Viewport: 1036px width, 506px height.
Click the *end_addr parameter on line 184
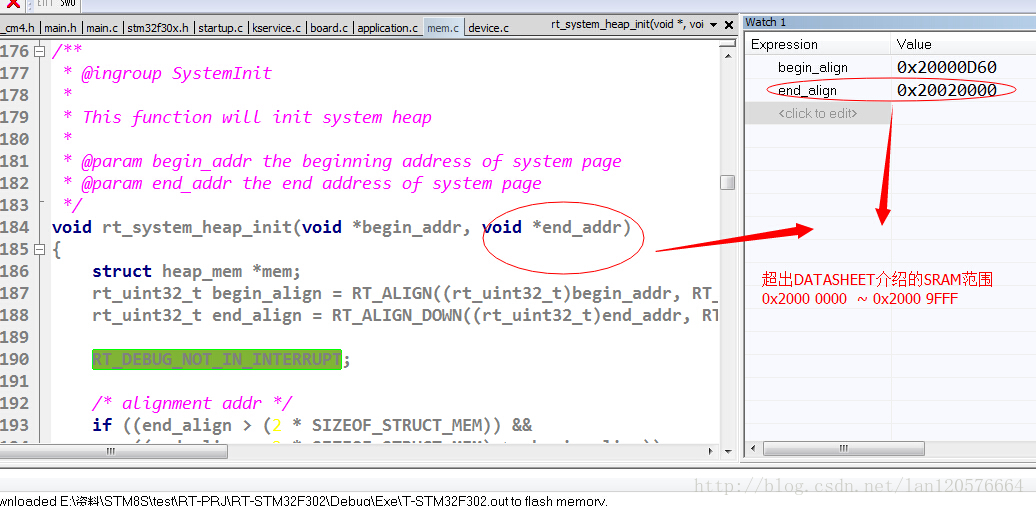coord(577,227)
